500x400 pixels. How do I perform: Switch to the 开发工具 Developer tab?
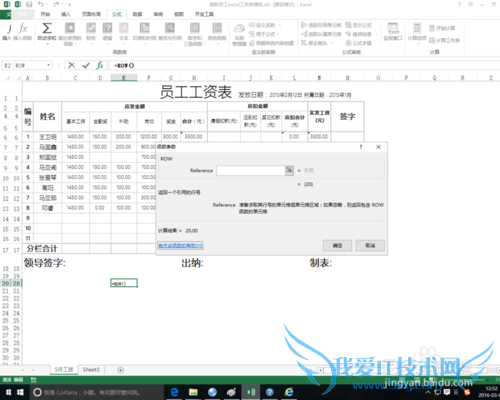coord(204,14)
